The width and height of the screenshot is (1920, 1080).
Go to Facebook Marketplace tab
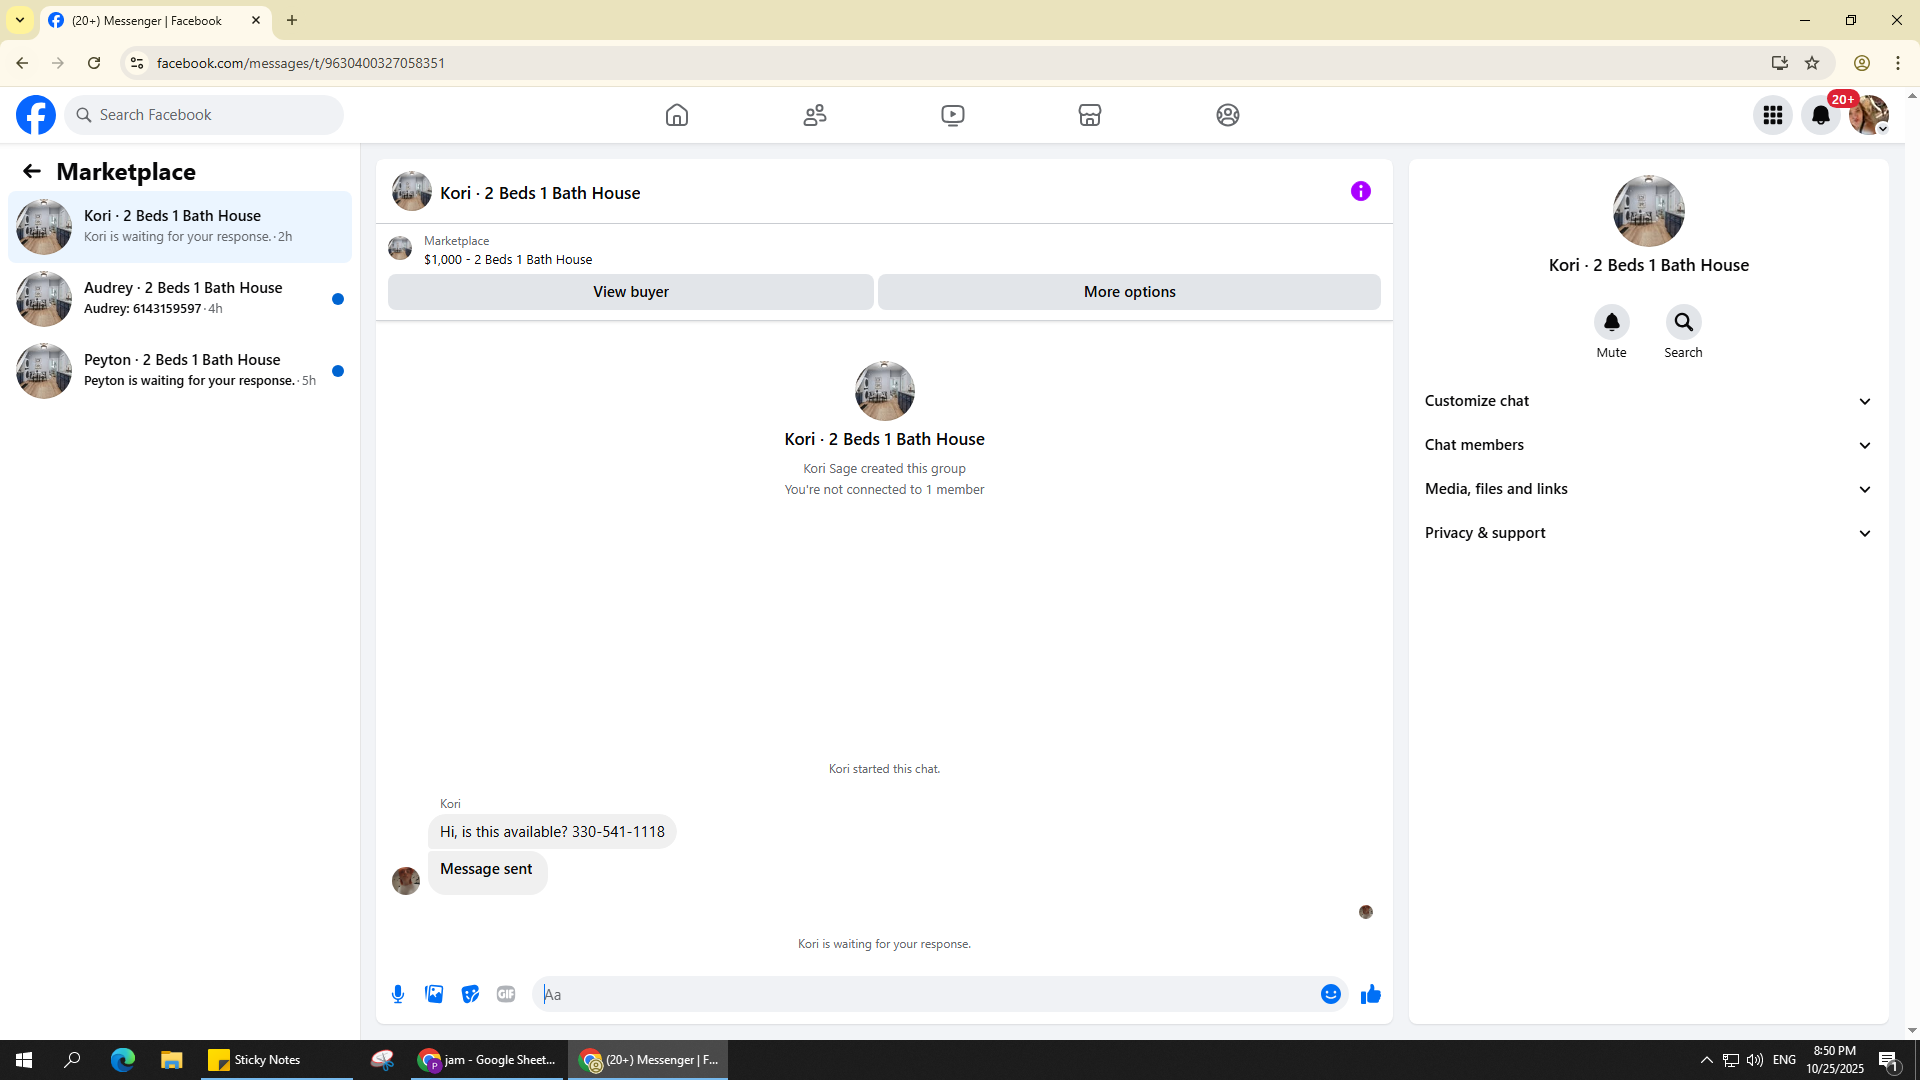(x=1089, y=115)
